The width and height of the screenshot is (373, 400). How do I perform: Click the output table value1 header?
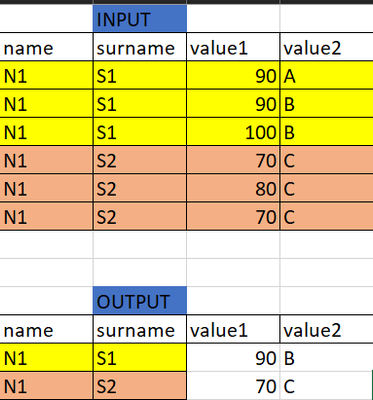[x=233, y=329]
